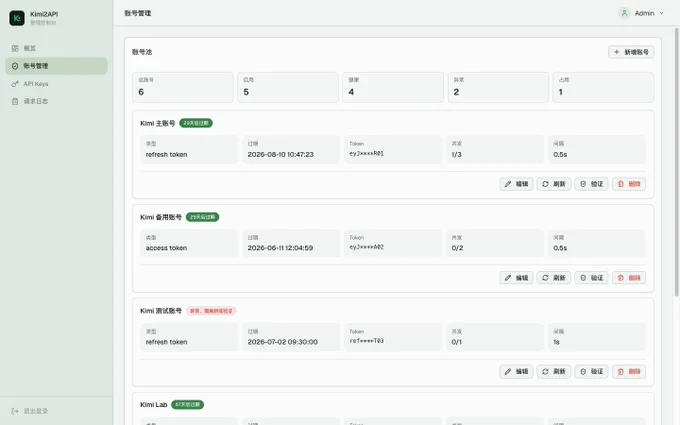Click the access token type value
680x425 pixels.
(x=167, y=248)
